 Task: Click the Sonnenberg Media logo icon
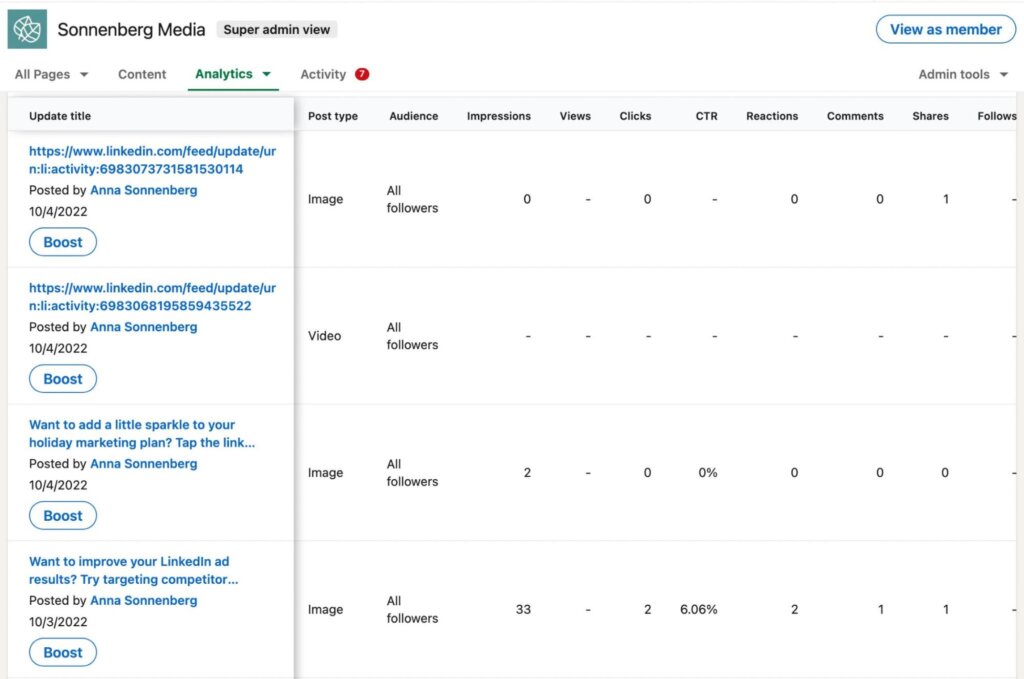27,29
